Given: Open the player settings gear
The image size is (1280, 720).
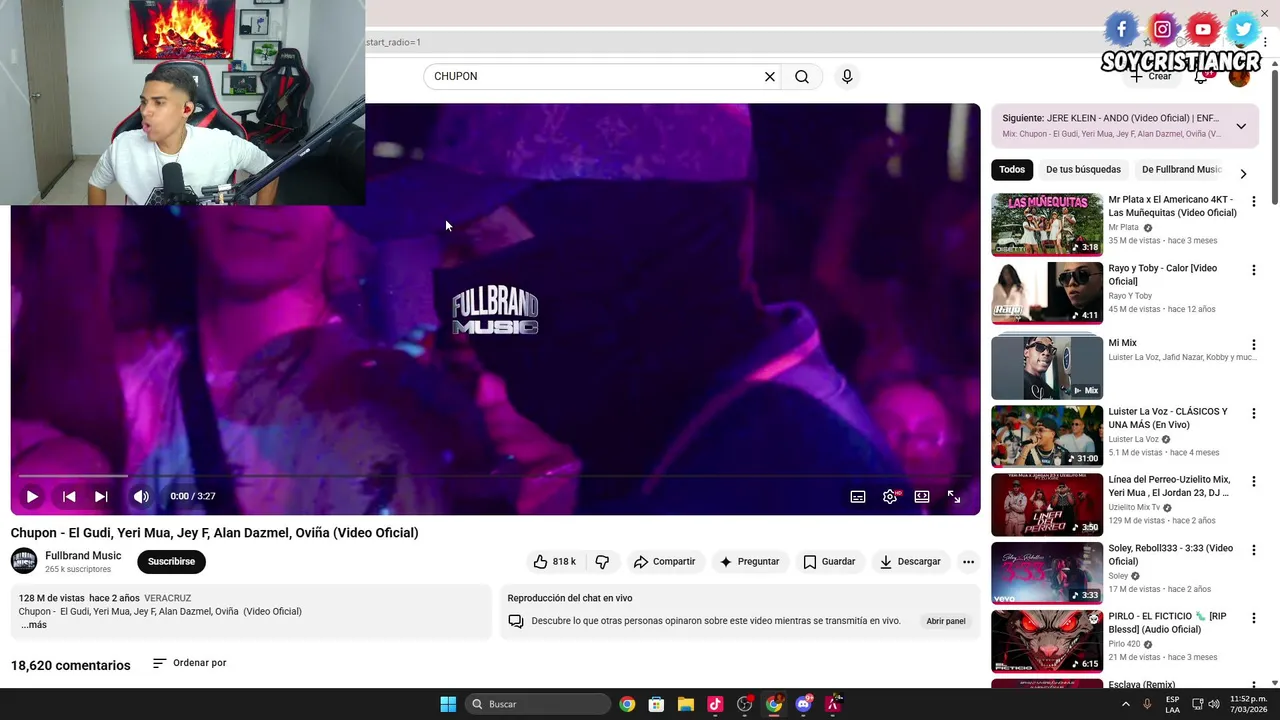Looking at the screenshot, I should [x=890, y=496].
